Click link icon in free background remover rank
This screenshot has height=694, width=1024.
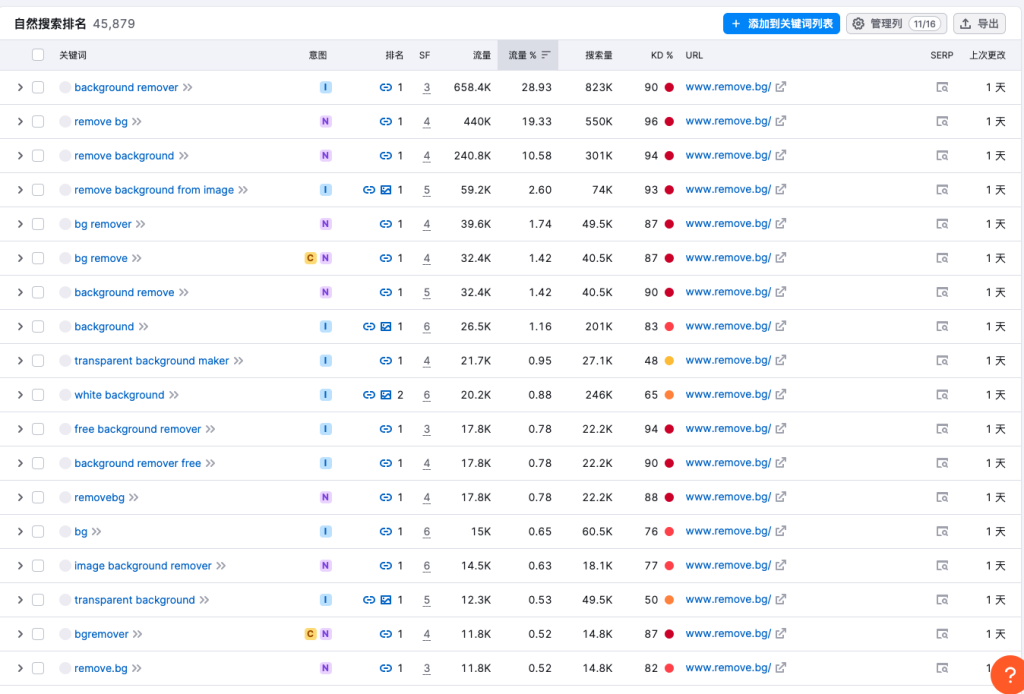[386, 429]
